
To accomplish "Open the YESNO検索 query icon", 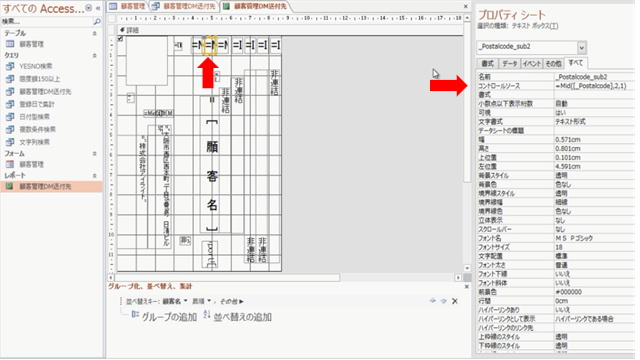I will point(10,66).
